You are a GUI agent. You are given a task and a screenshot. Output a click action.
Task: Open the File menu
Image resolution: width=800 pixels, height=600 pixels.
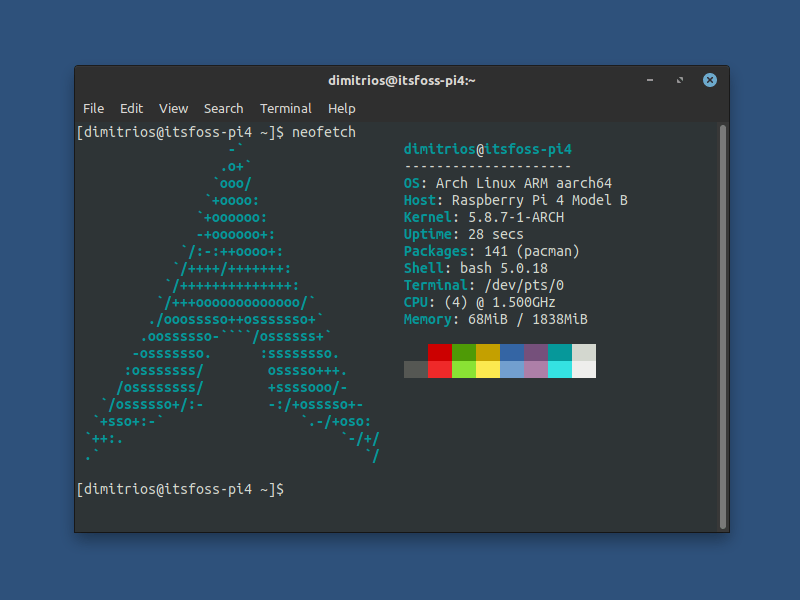(93, 108)
